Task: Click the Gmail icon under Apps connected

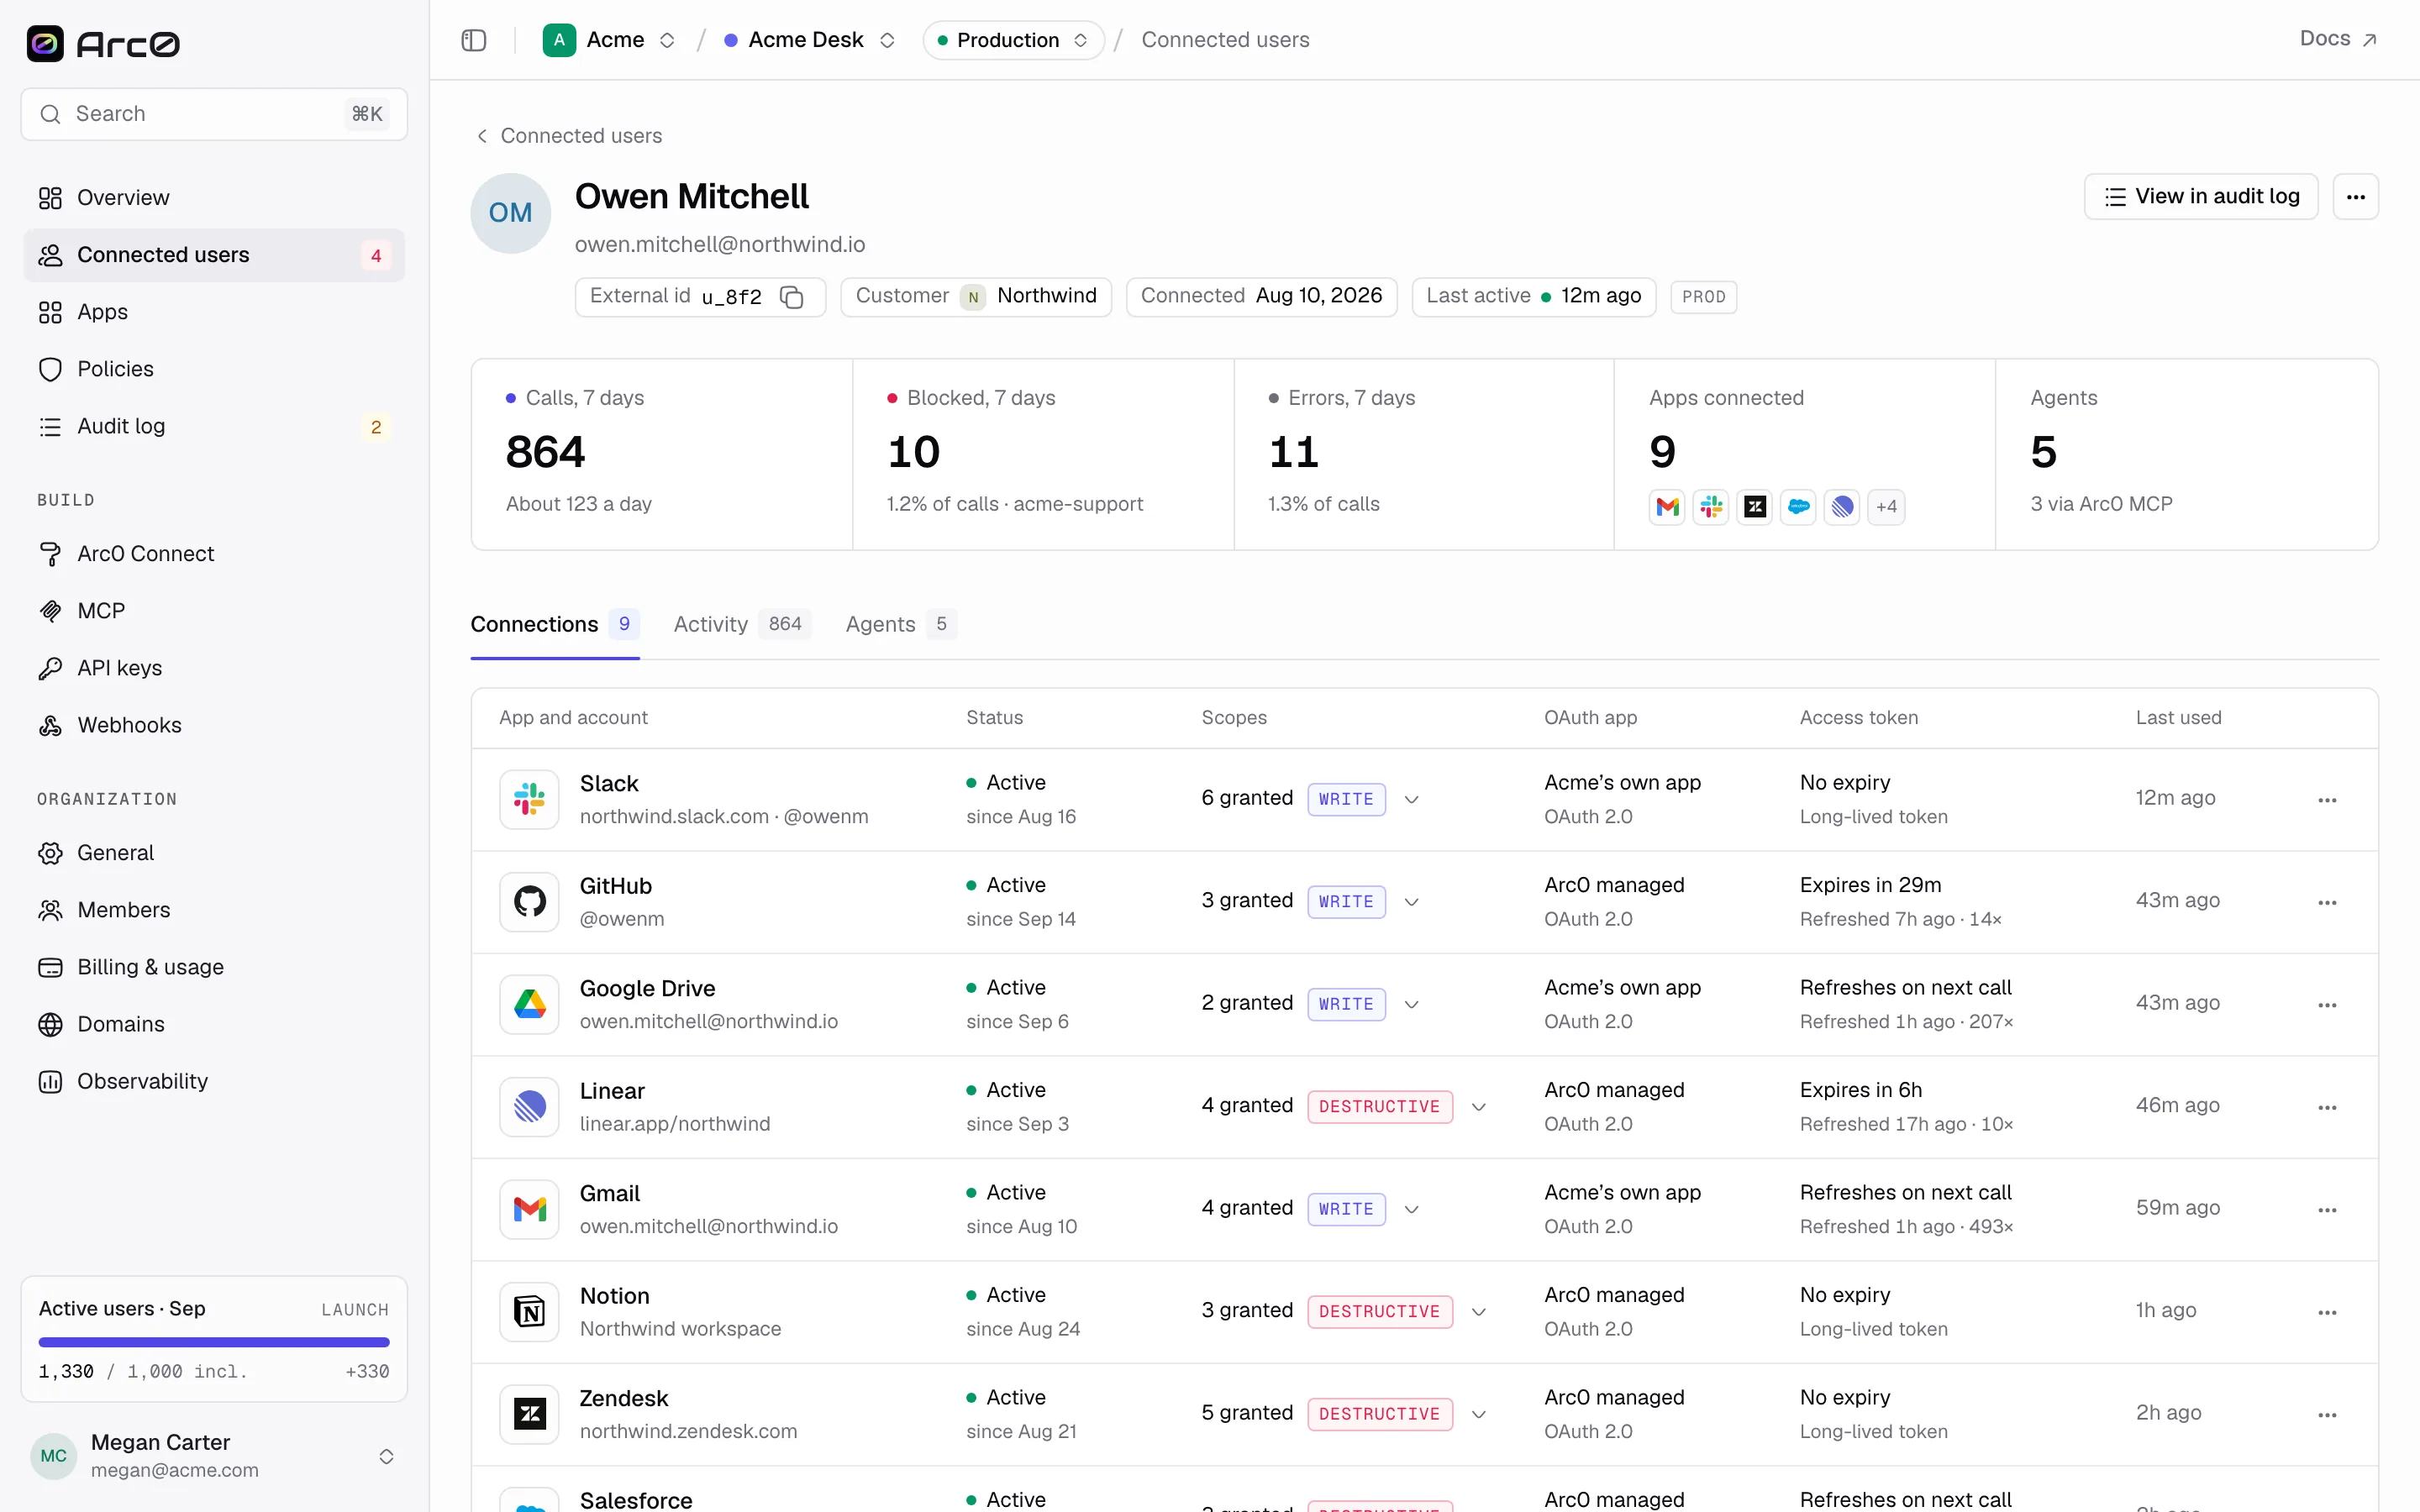Action: tap(1667, 507)
